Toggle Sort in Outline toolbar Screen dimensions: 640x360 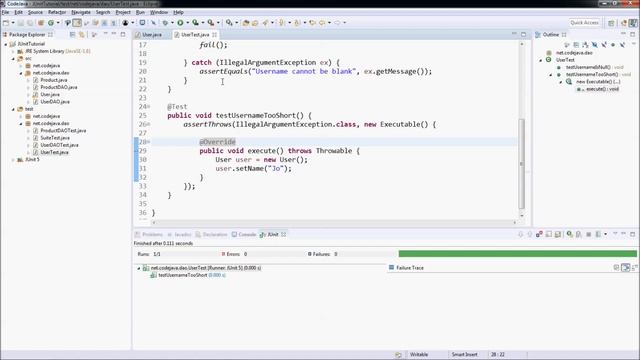(585, 44)
